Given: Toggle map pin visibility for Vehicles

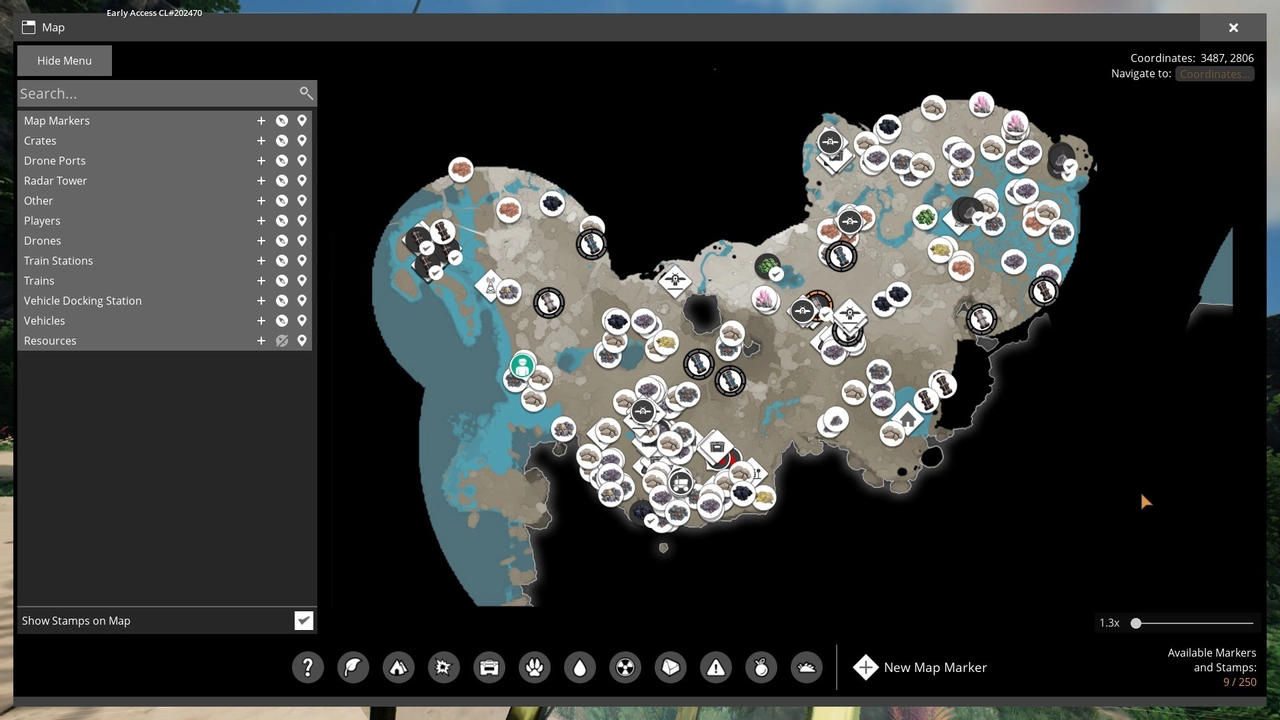Looking at the screenshot, I should [x=302, y=321].
